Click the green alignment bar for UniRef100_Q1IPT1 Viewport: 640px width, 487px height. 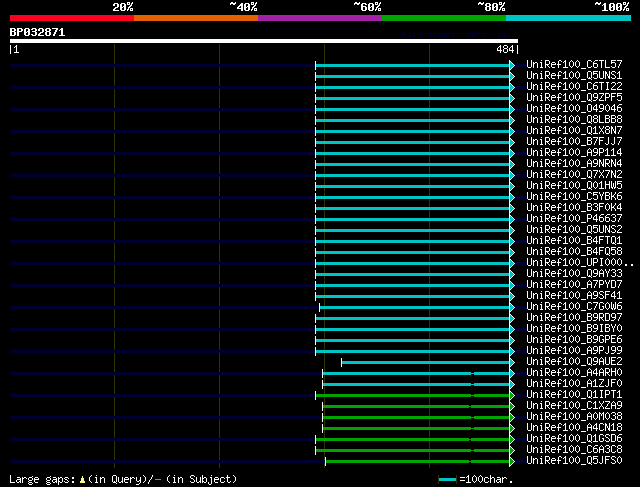pyautogui.click(x=412, y=396)
